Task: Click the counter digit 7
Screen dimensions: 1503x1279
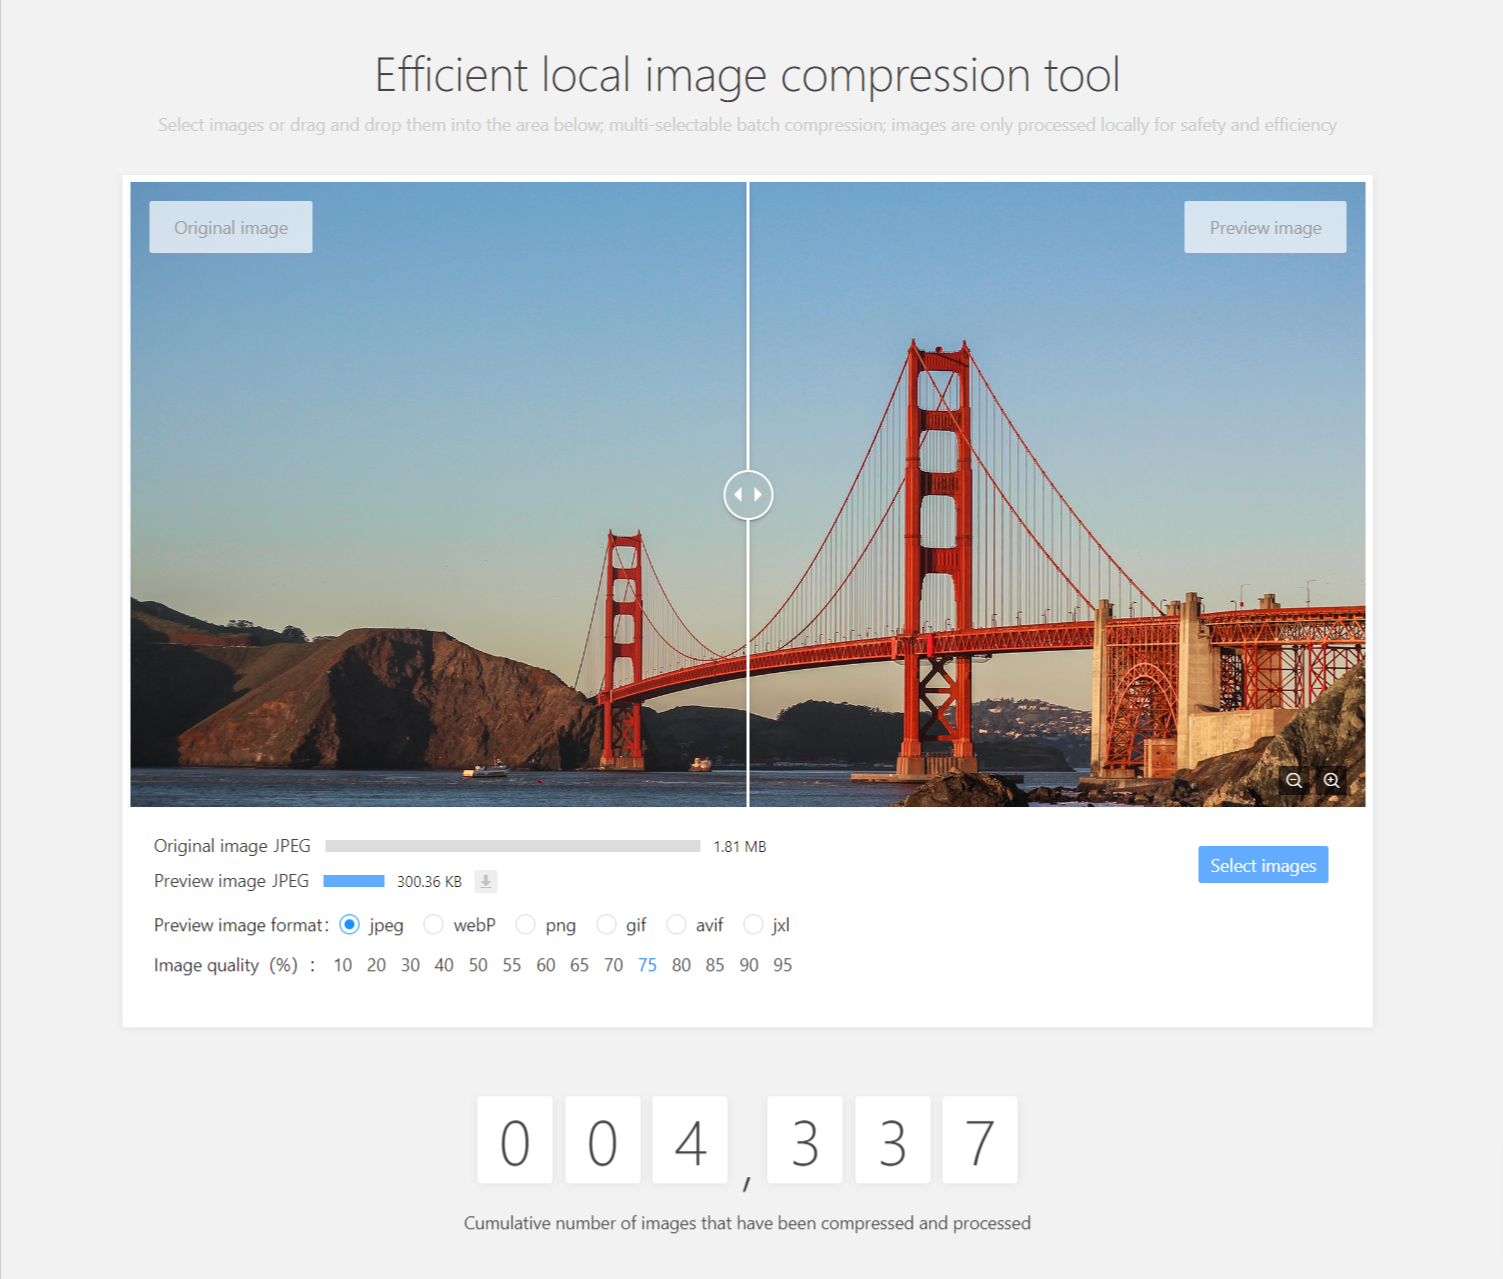Action: coord(980,1140)
